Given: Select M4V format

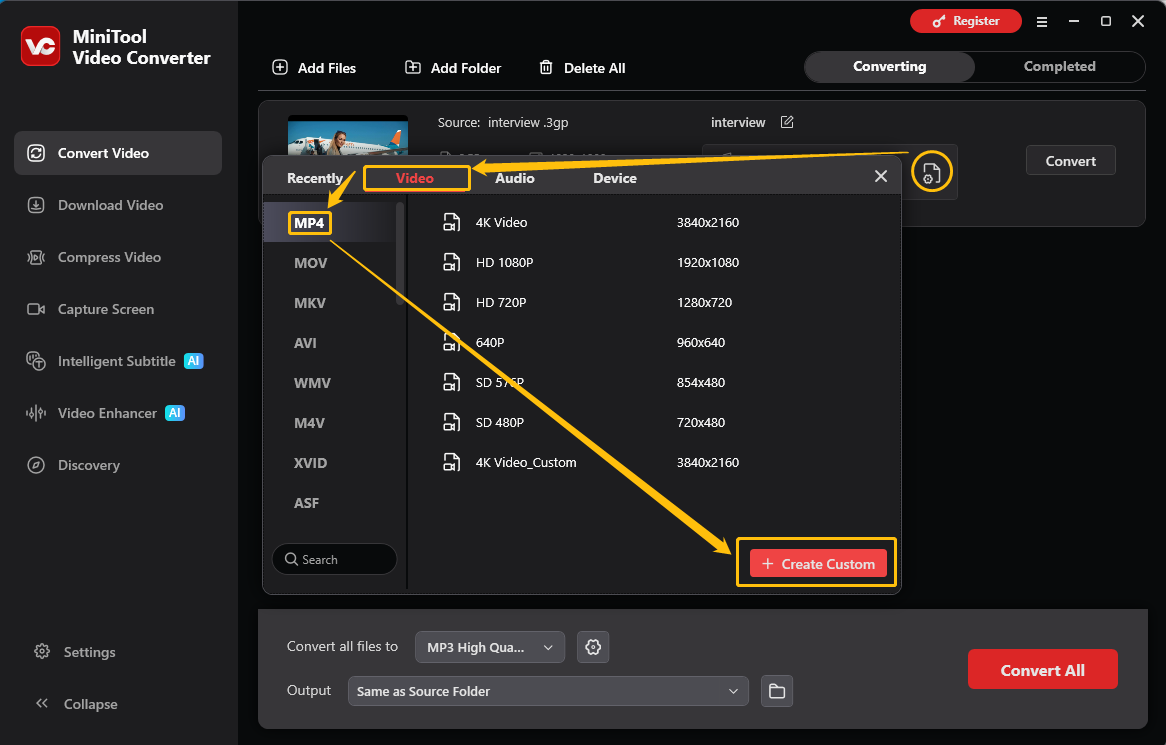Looking at the screenshot, I should pos(309,423).
